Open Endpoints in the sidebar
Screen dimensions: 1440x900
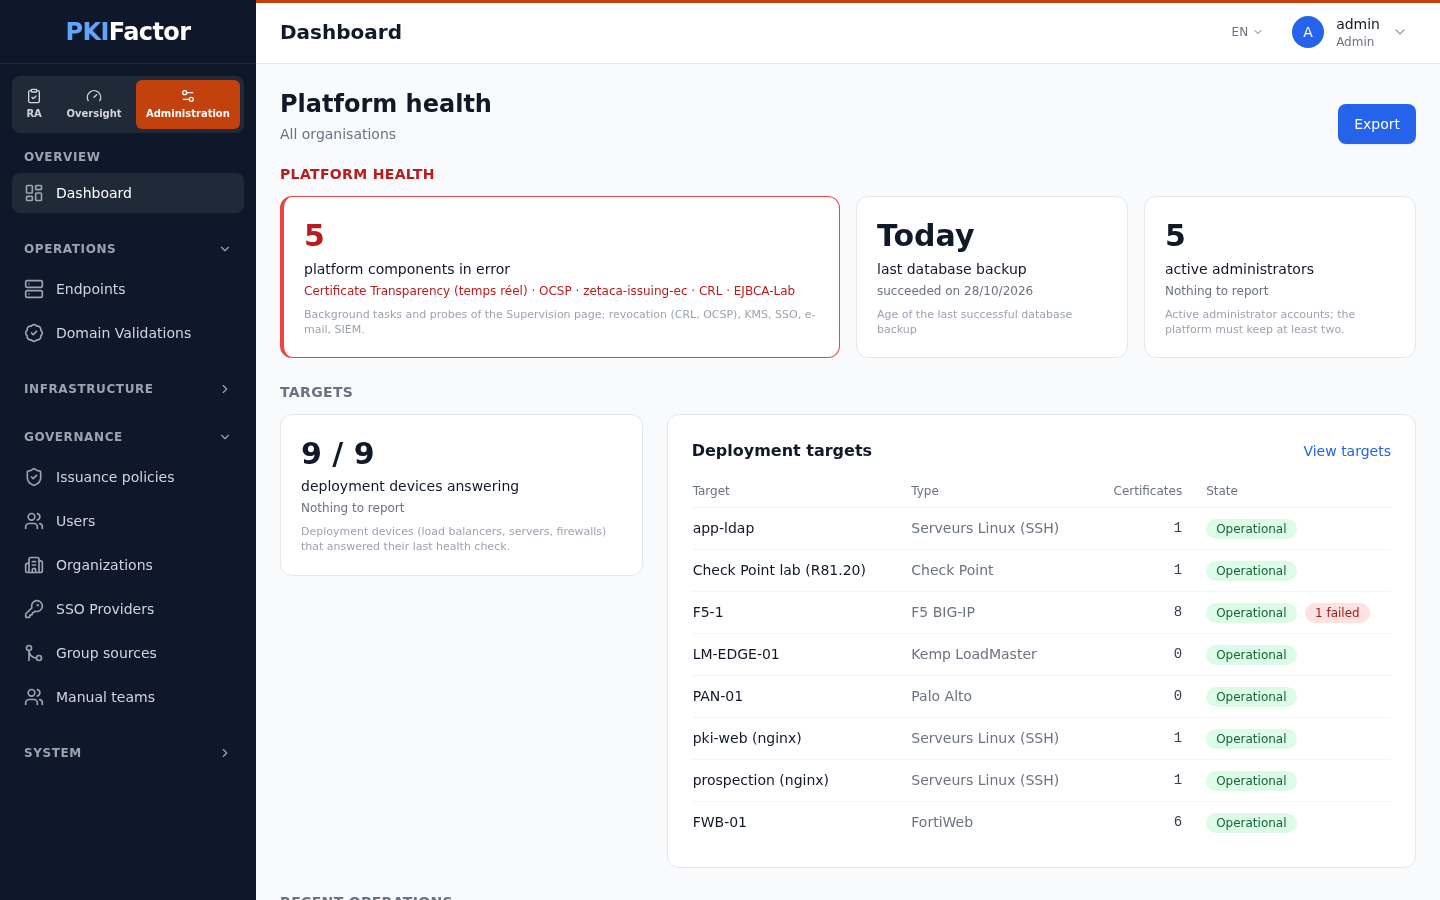click(x=128, y=289)
